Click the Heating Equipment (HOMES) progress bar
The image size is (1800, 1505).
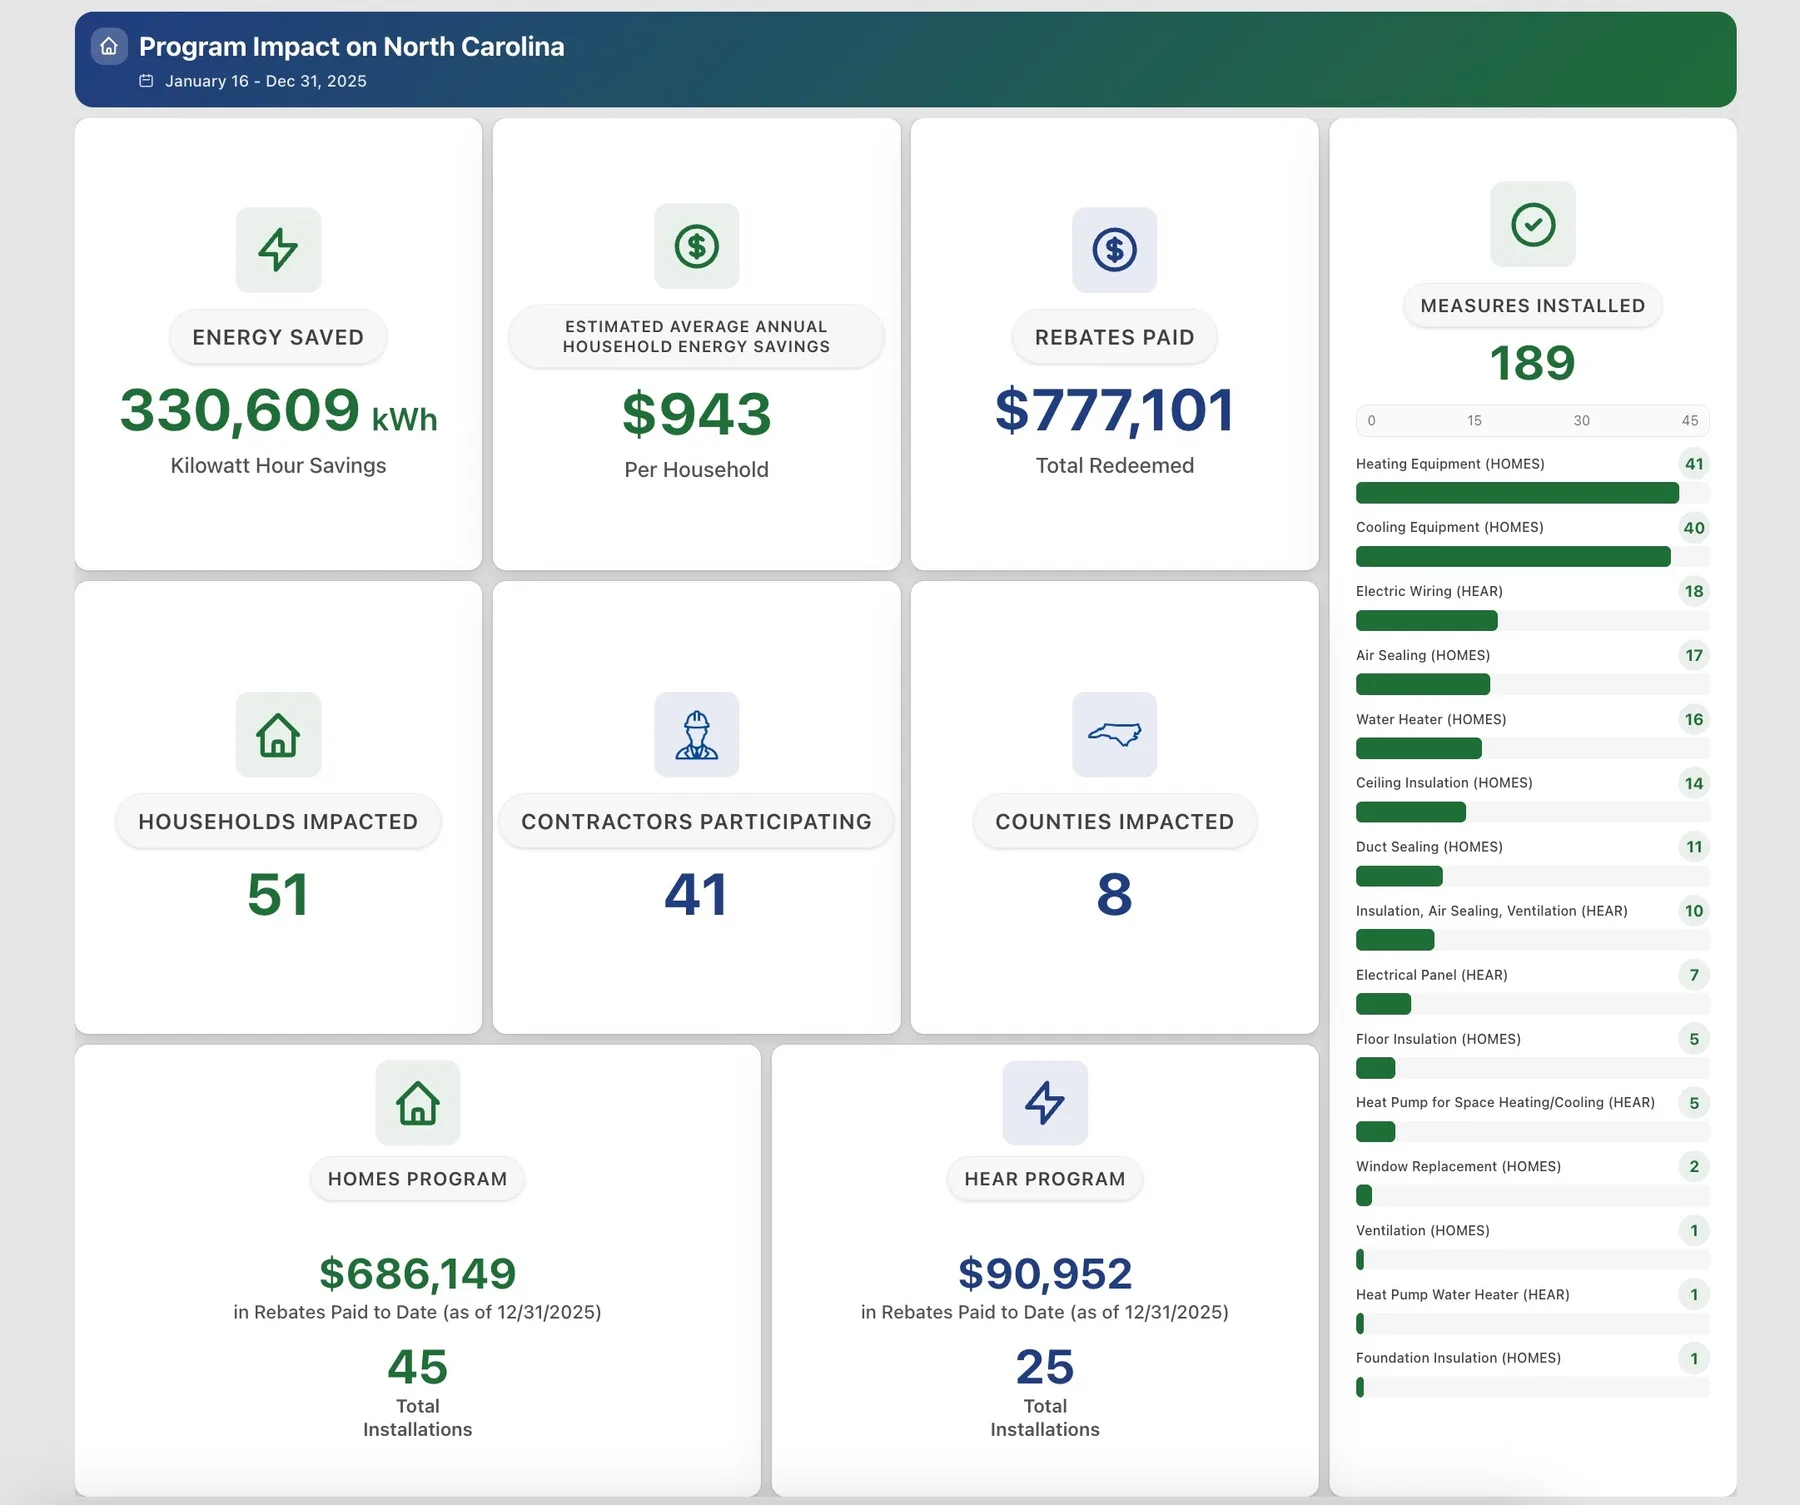1533,493
